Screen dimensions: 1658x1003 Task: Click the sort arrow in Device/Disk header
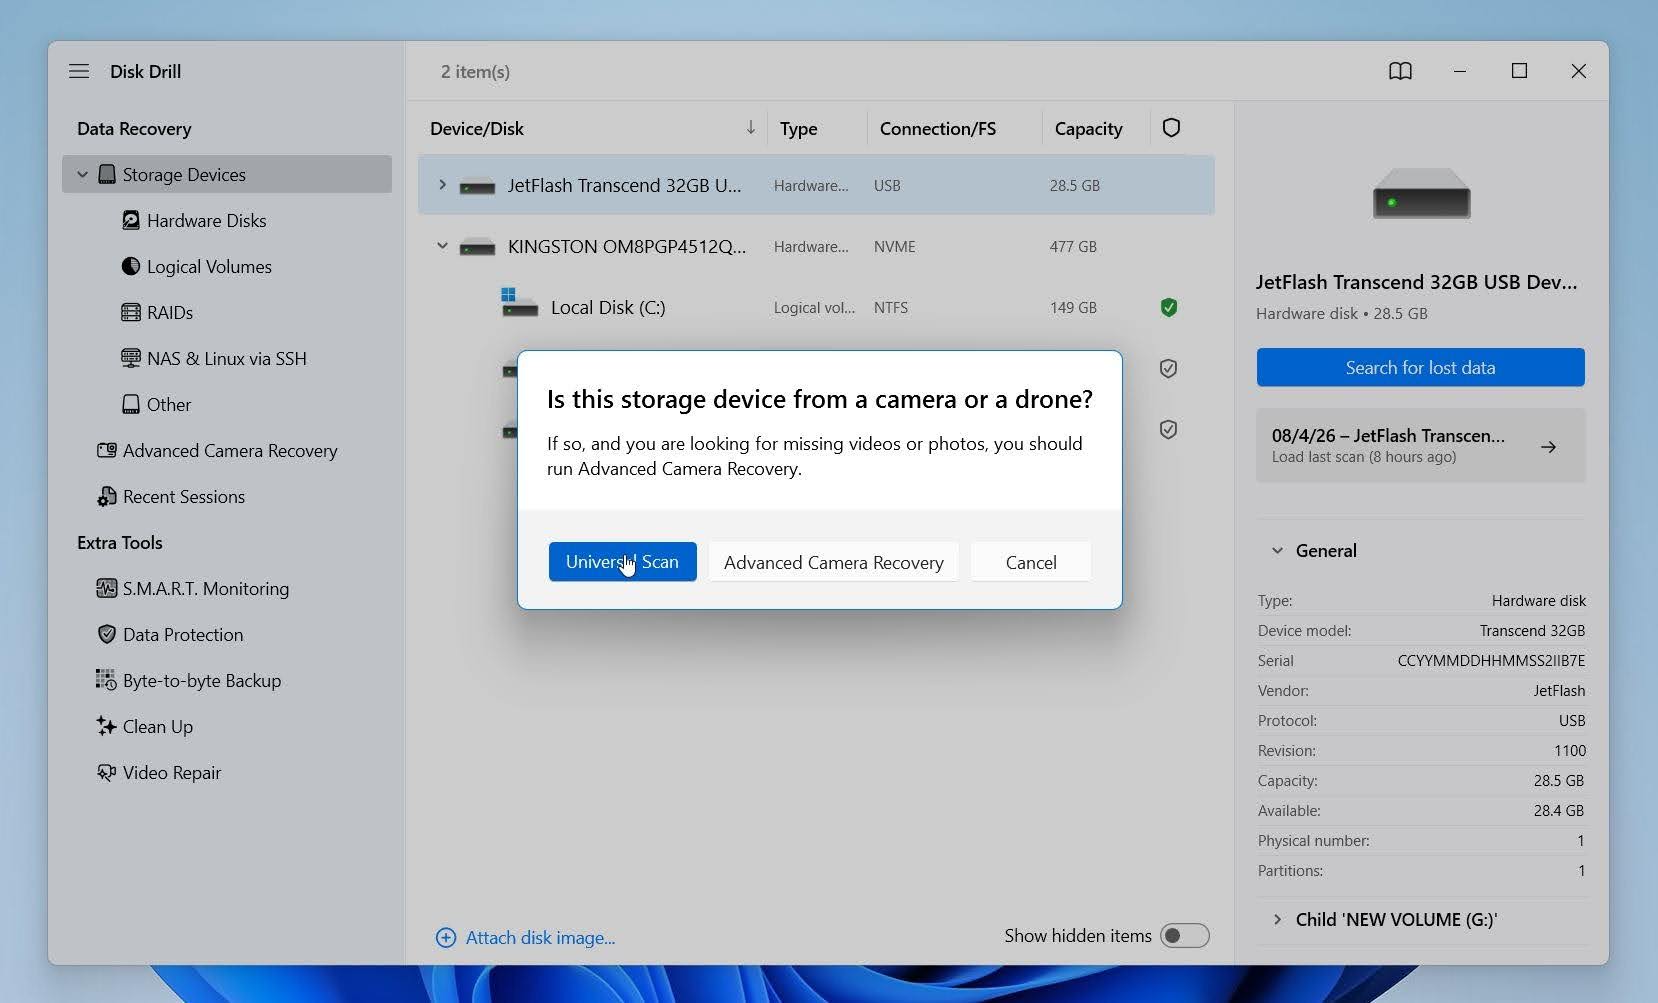750,128
